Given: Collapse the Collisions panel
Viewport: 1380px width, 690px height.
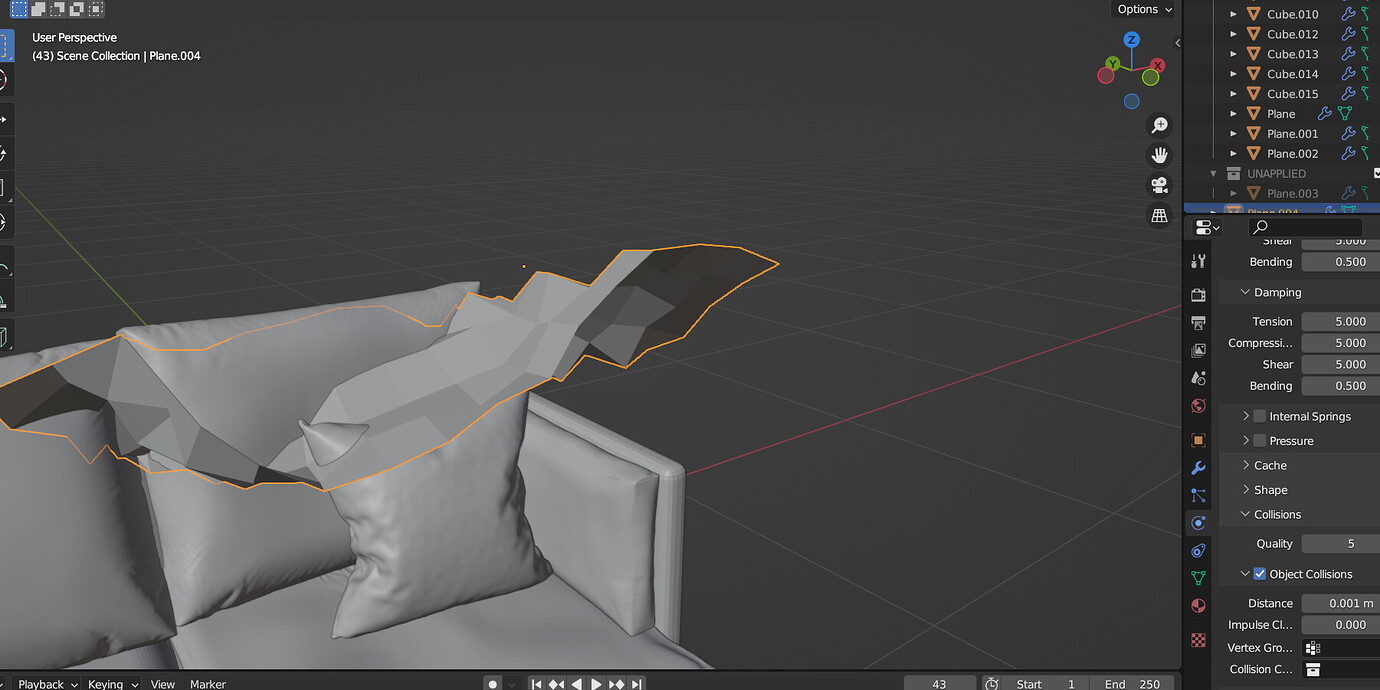Looking at the screenshot, I should [1246, 514].
